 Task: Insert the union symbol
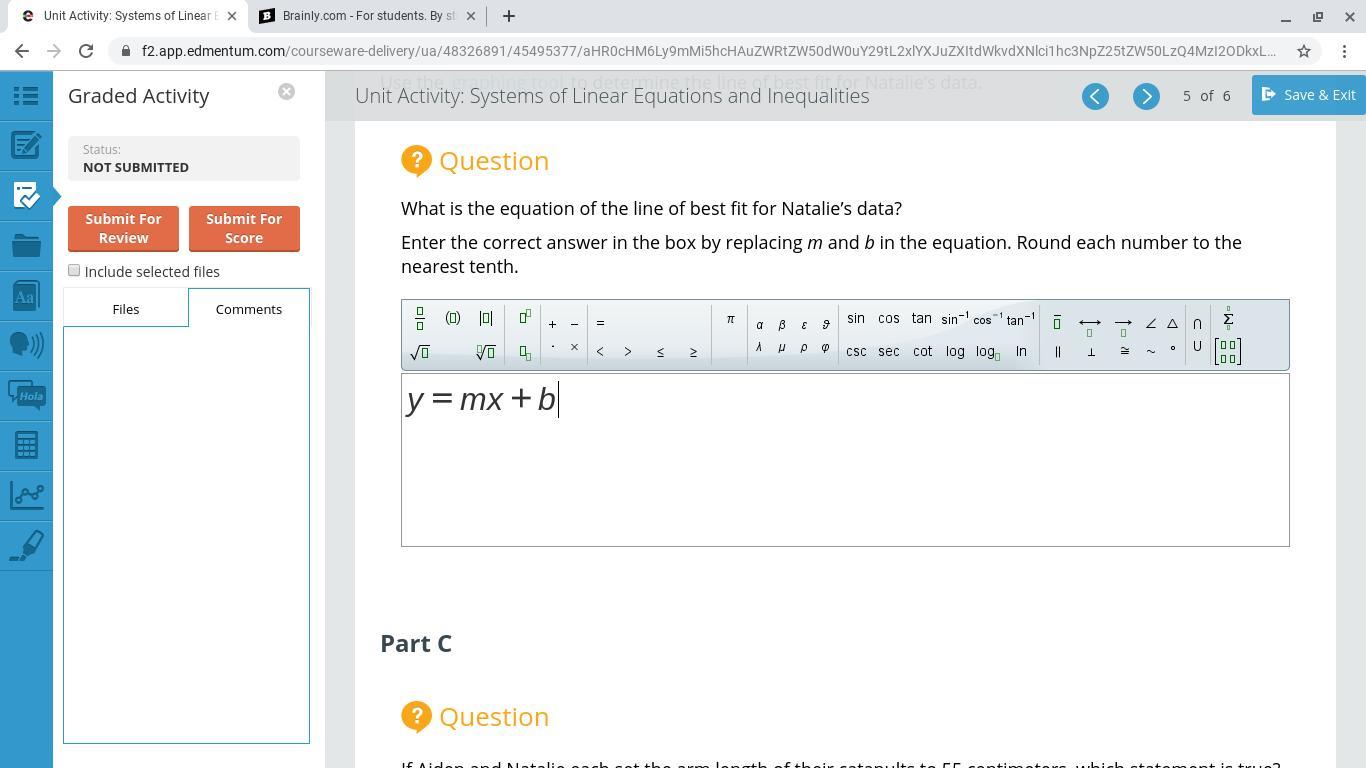(1197, 347)
